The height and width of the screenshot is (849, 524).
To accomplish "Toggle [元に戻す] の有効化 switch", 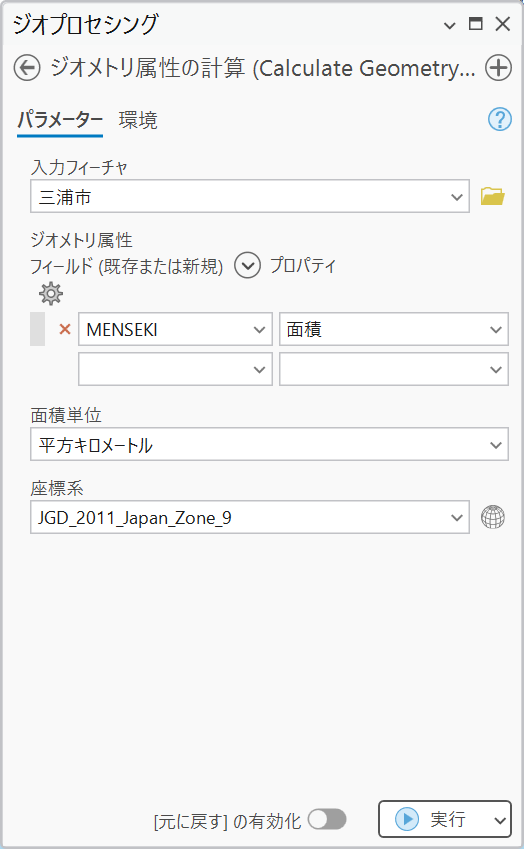I will [327, 819].
